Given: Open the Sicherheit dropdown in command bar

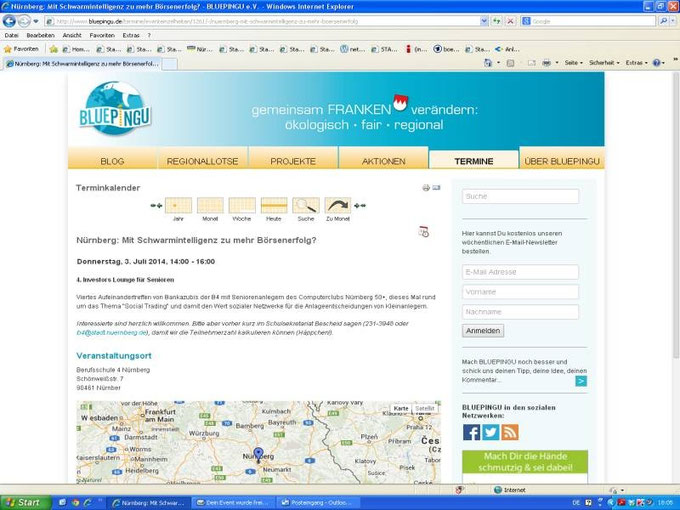Looking at the screenshot, I should point(604,63).
